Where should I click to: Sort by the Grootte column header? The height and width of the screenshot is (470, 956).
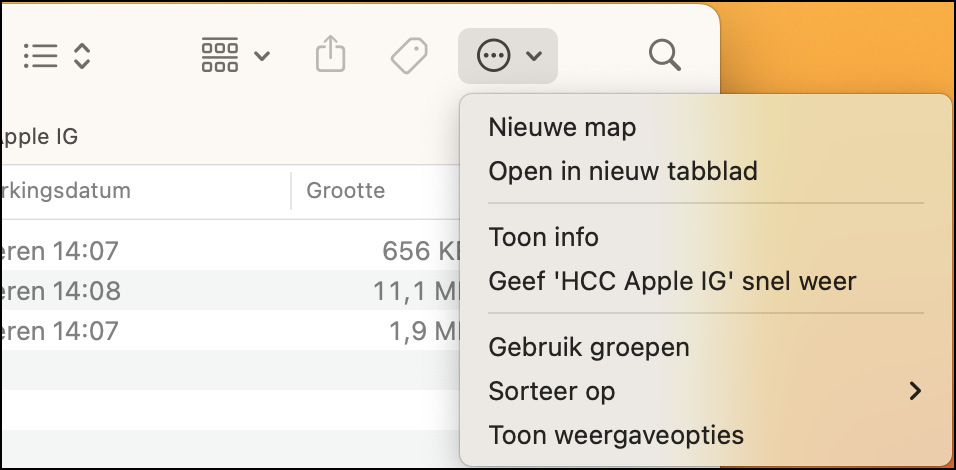pyautogui.click(x=345, y=191)
